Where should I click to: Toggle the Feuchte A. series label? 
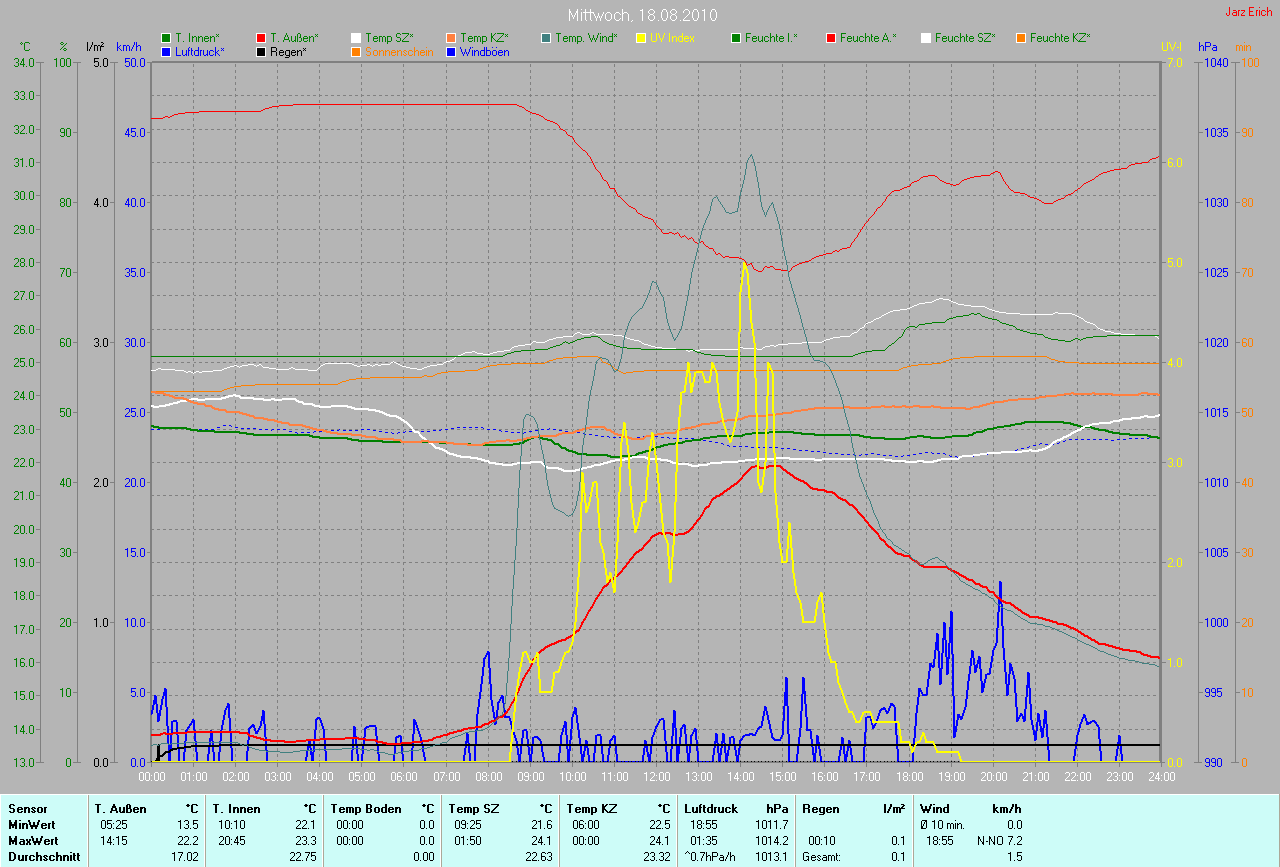868,38
